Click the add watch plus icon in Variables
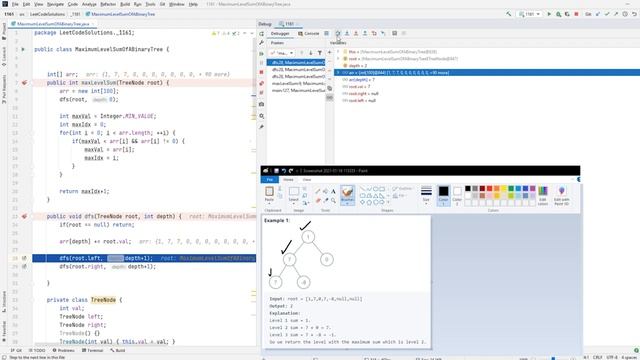The height and width of the screenshot is (360, 640). (329, 53)
